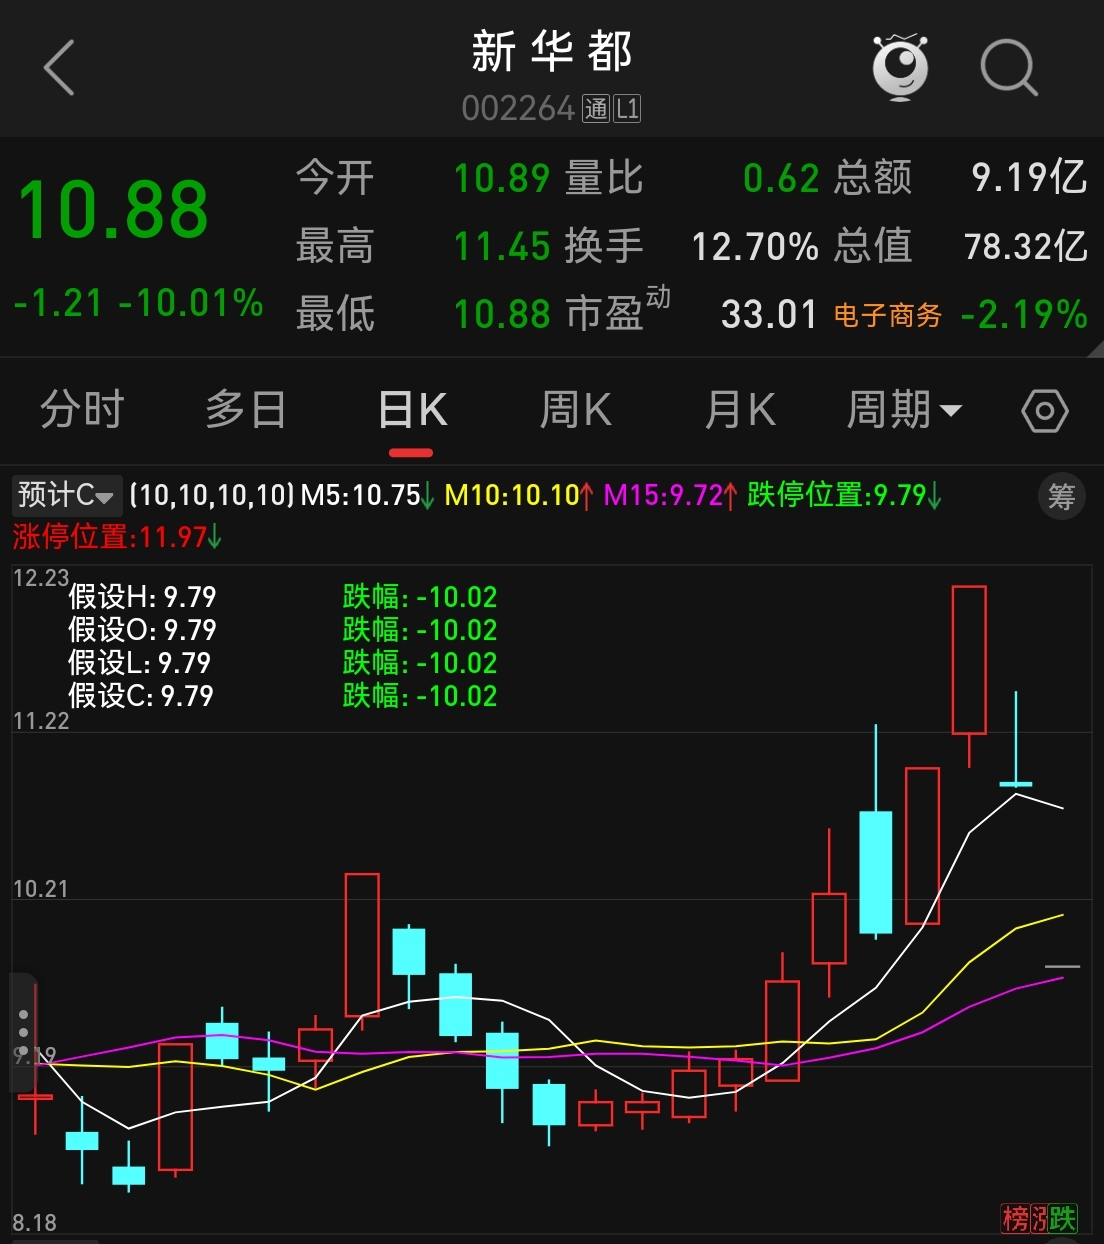Tap 假设C: 9.79 line

tap(141, 696)
